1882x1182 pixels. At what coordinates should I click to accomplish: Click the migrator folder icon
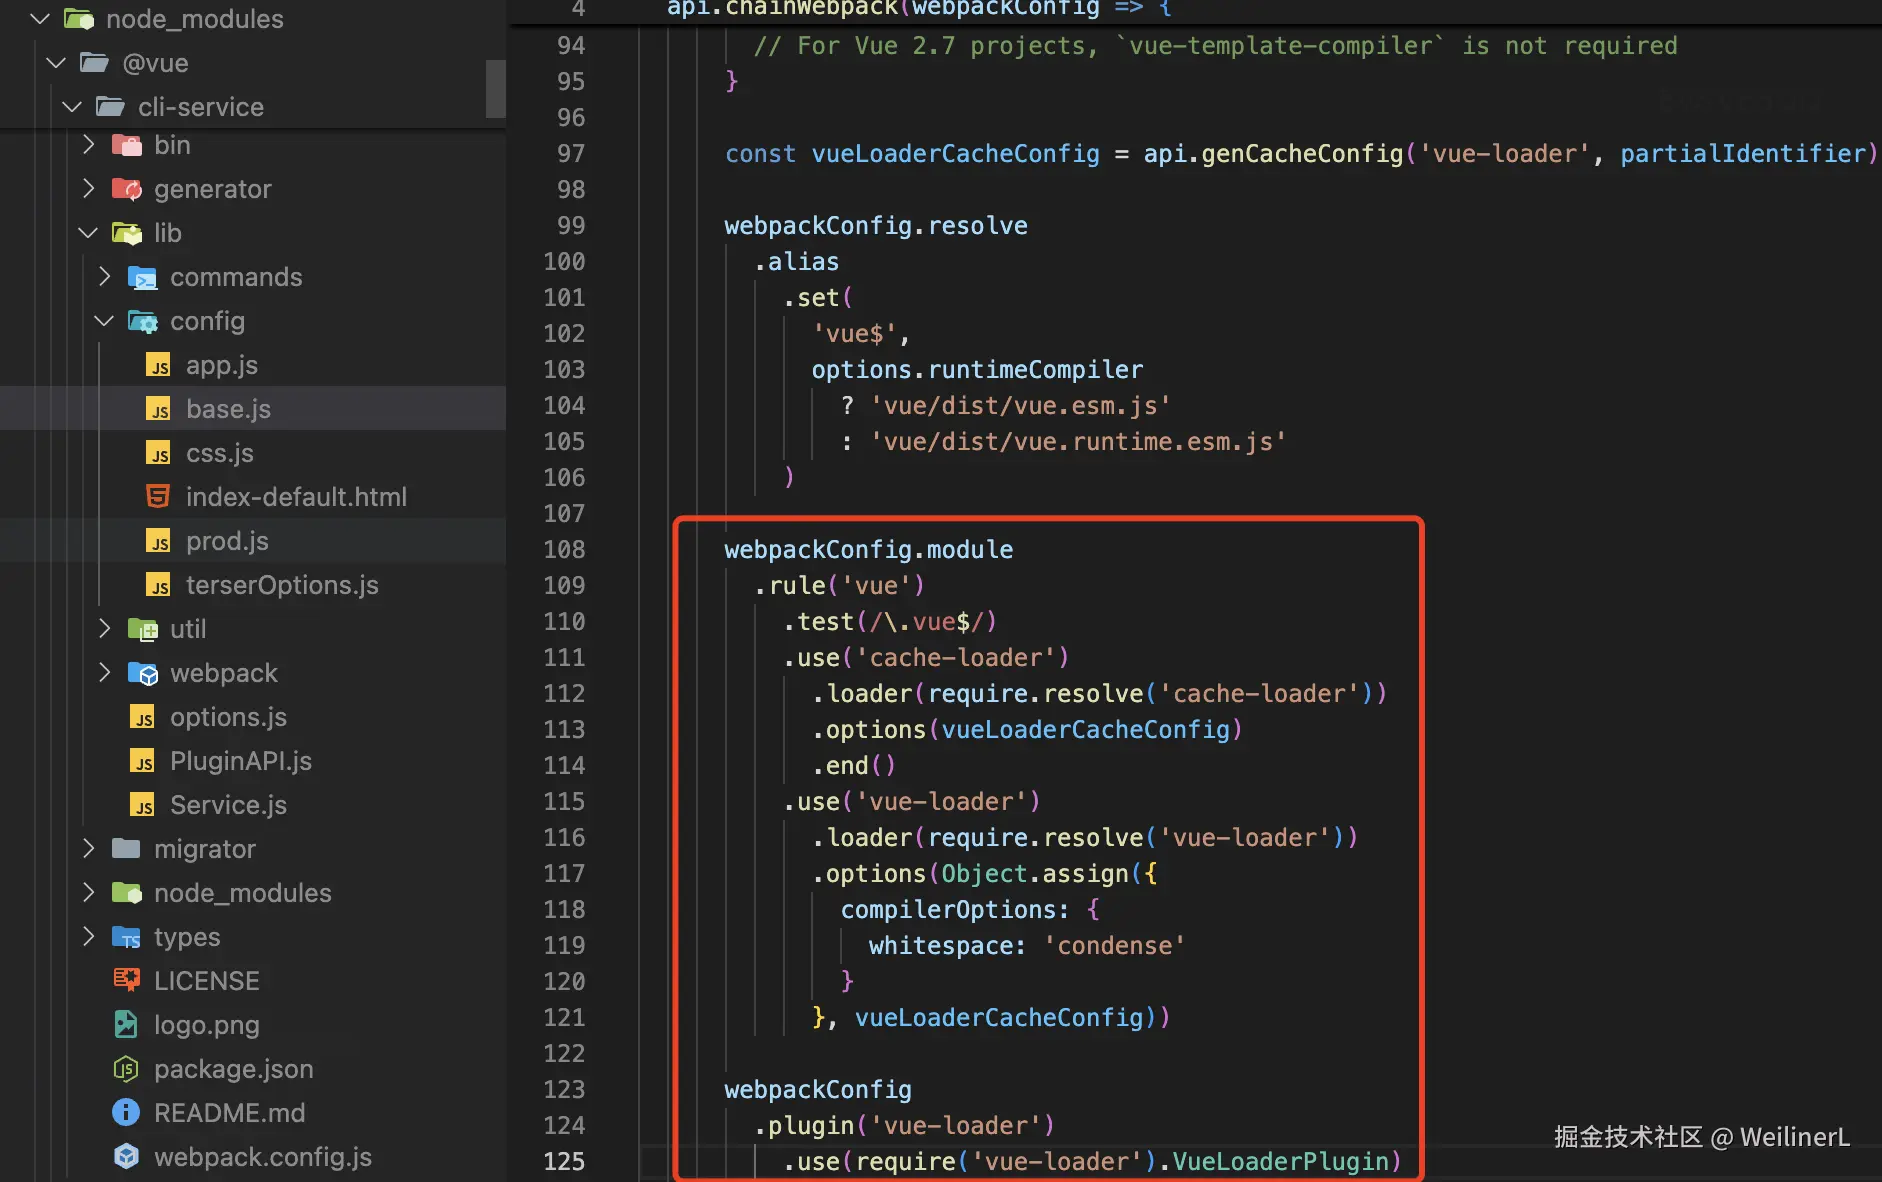[x=126, y=849]
